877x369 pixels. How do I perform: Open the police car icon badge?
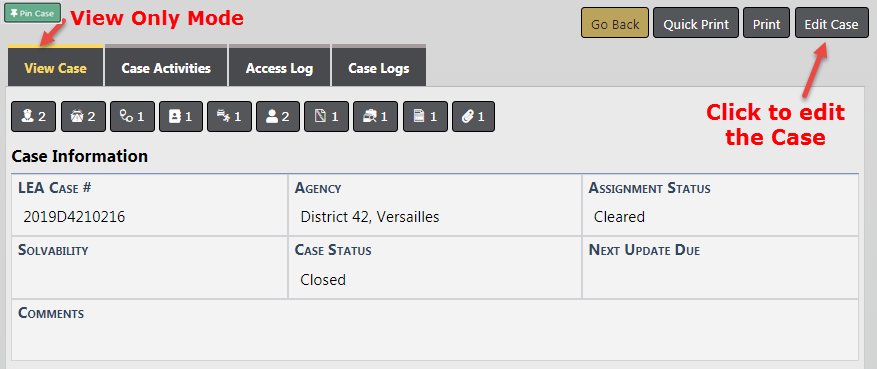83,116
